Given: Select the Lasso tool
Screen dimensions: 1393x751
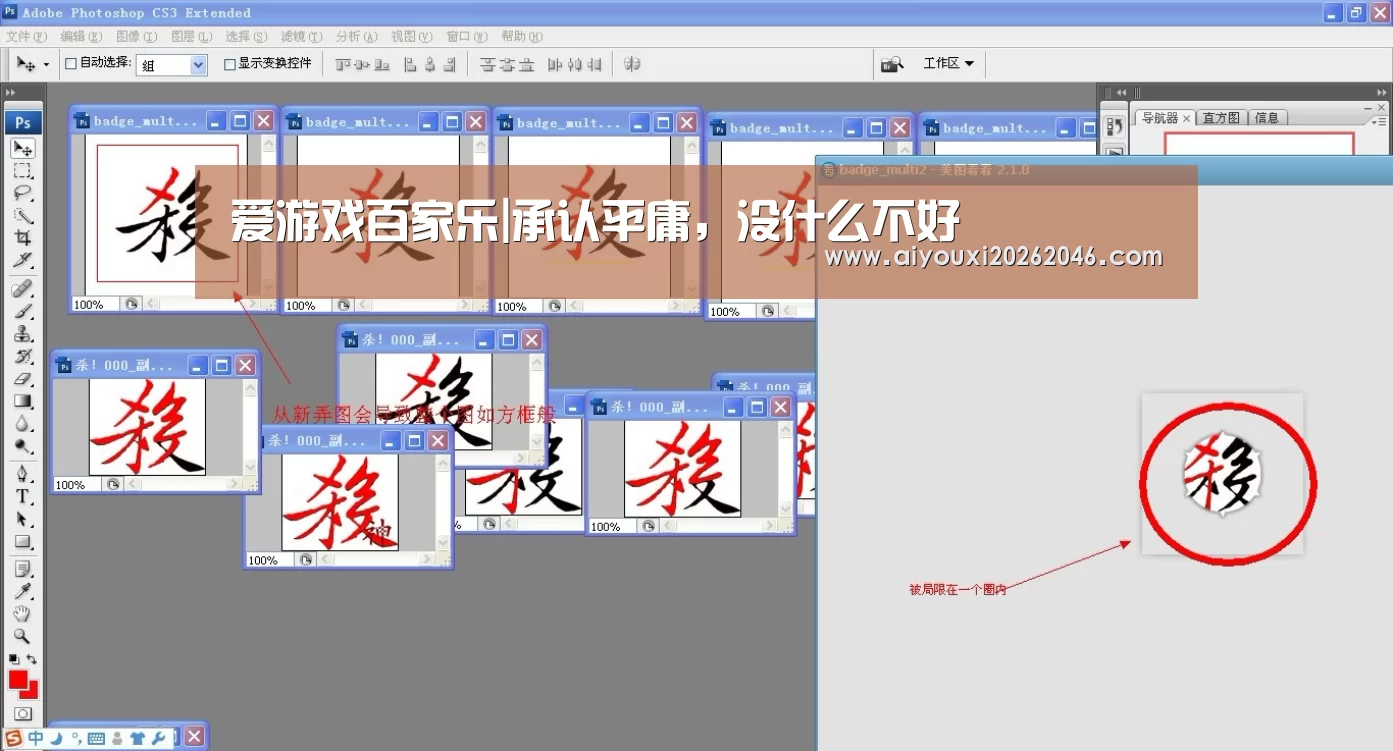Looking at the screenshot, I should [22, 193].
